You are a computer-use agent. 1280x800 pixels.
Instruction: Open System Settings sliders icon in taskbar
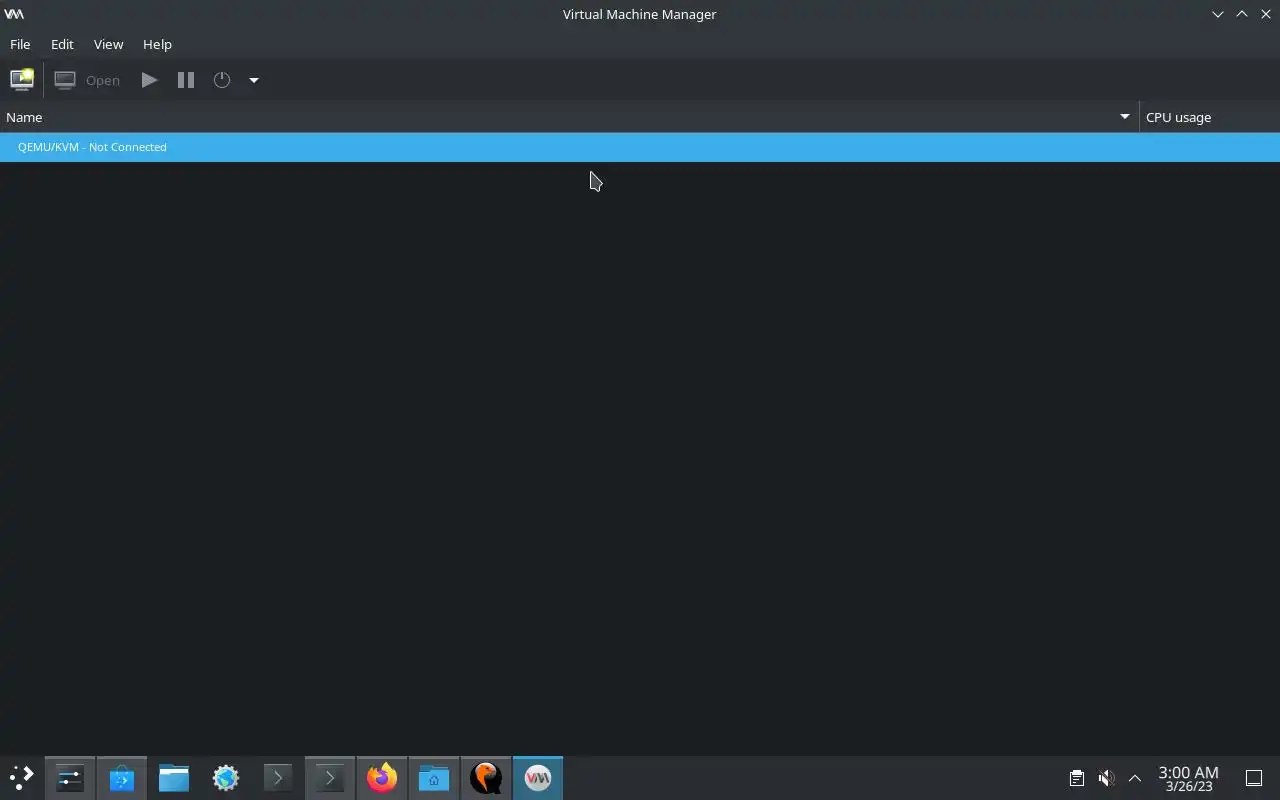(70, 778)
